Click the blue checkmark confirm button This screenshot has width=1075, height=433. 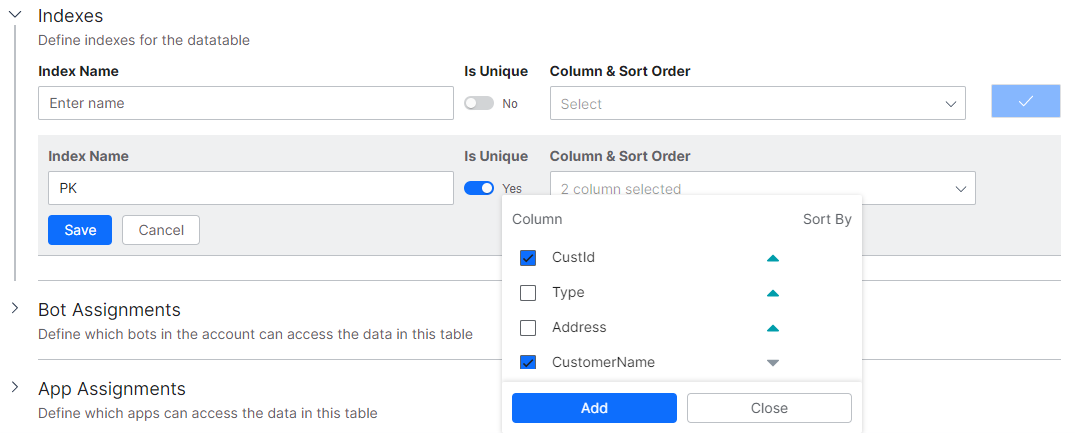(x=1025, y=102)
